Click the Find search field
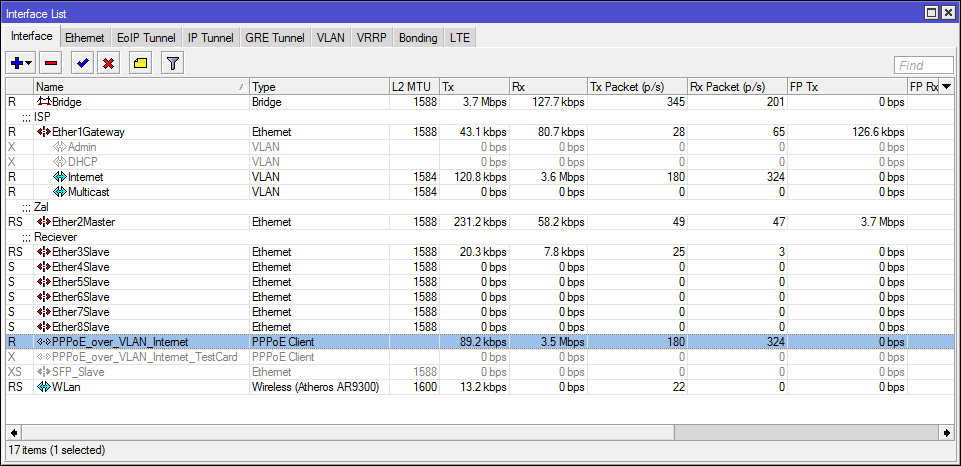 tap(922, 65)
